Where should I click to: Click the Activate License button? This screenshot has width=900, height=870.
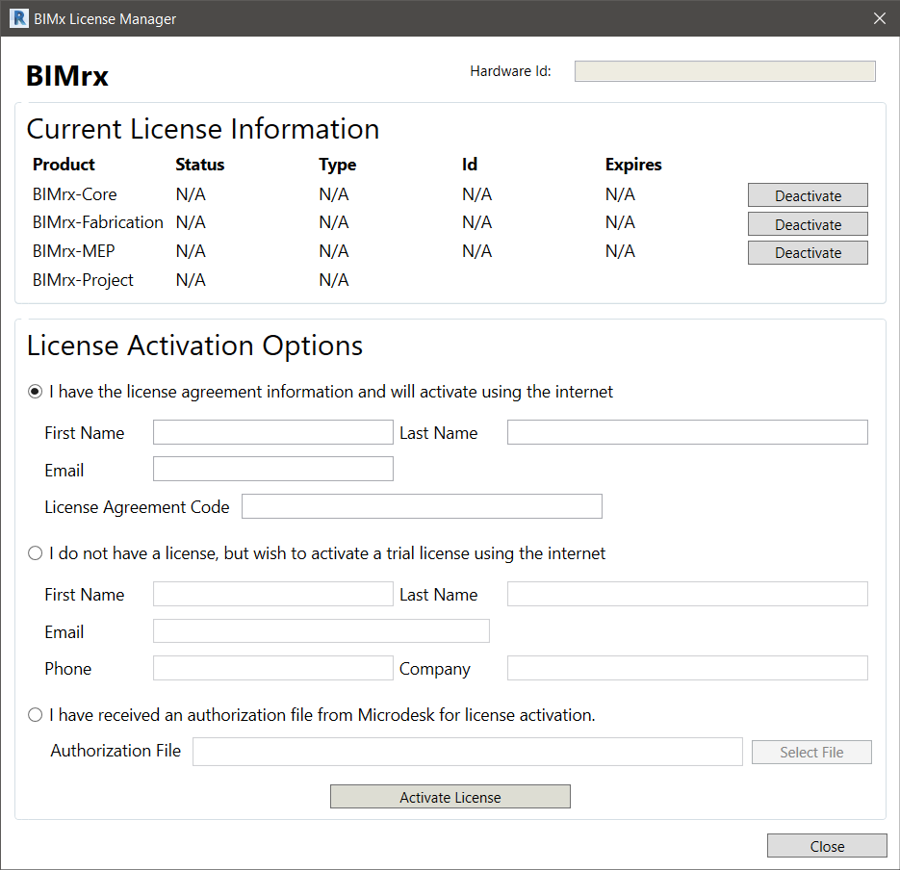click(x=450, y=797)
